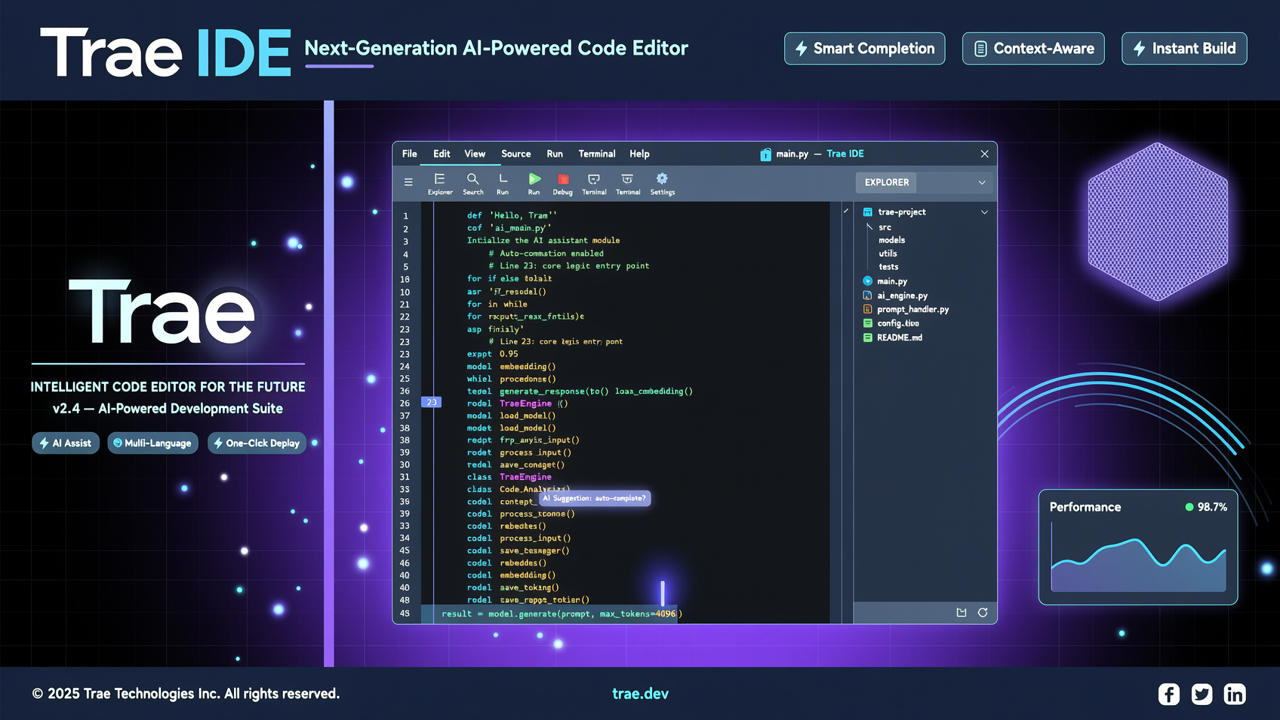Open the Facebook icon in the footer

pyautogui.click(x=1168, y=694)
